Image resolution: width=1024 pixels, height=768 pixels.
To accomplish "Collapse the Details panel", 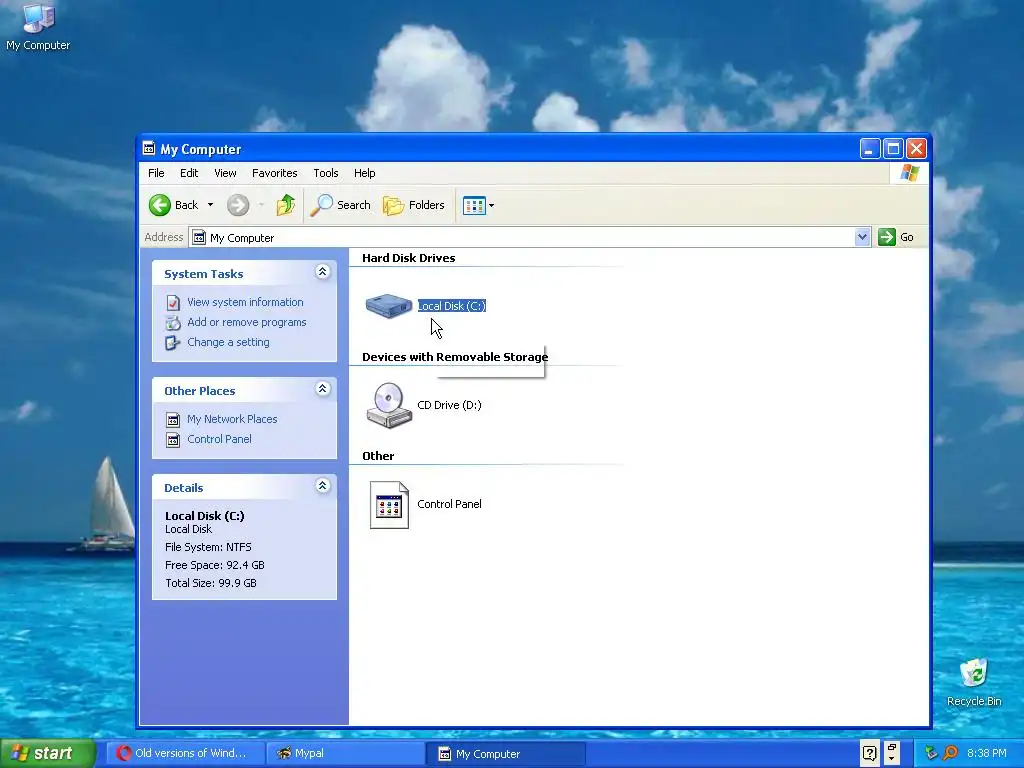I will (323, 485).
